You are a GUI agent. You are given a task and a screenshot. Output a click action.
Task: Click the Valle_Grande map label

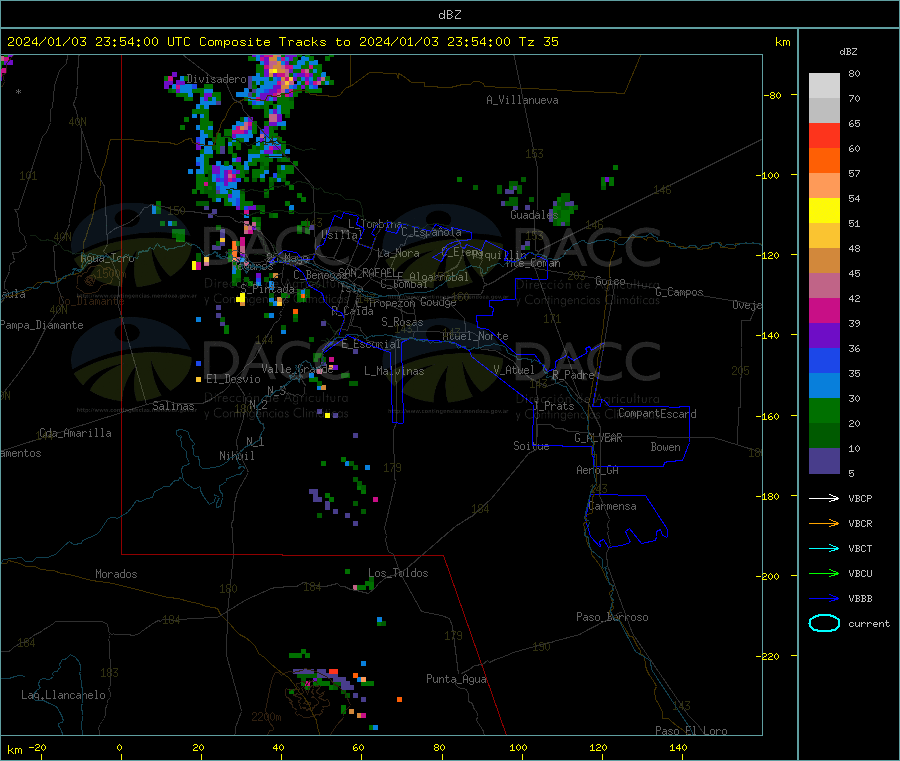(297, 369)
